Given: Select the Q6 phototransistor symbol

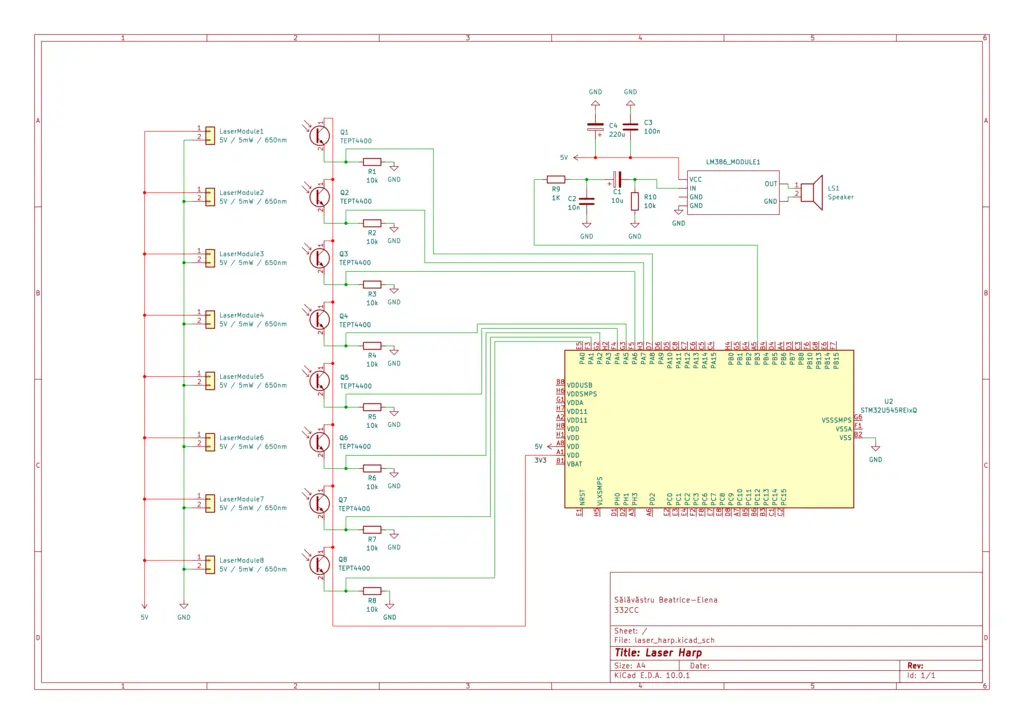Looking at the screenshot, I should [320, 442].
